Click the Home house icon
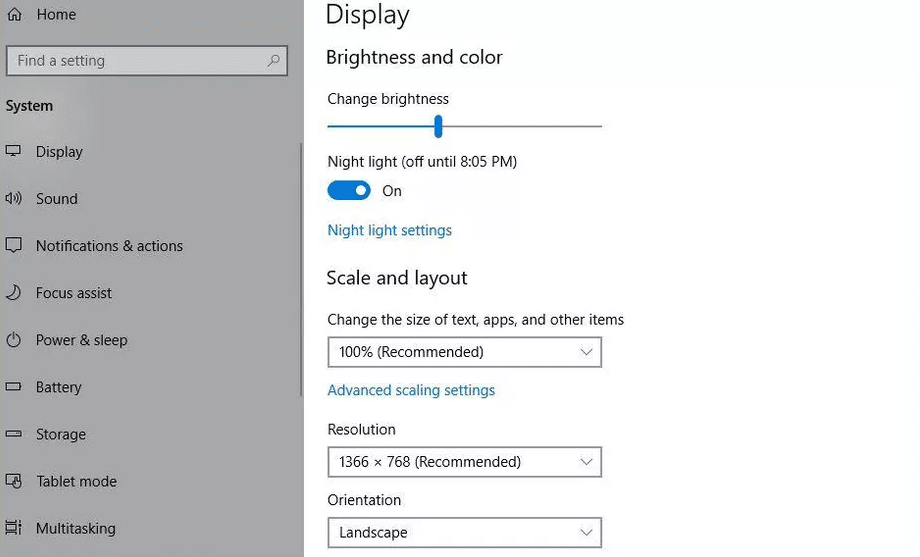Viewport: 920px width, 557px height. [15, 14]
